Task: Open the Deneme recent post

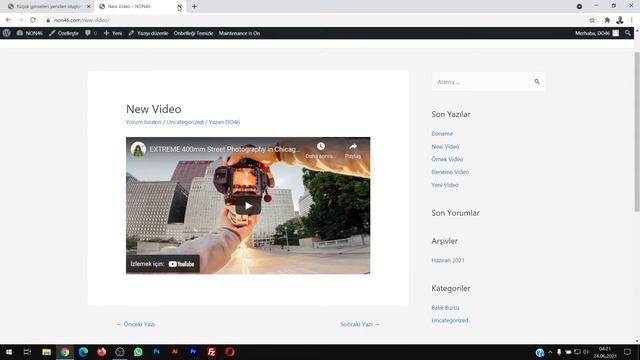Action: [442, 134]
